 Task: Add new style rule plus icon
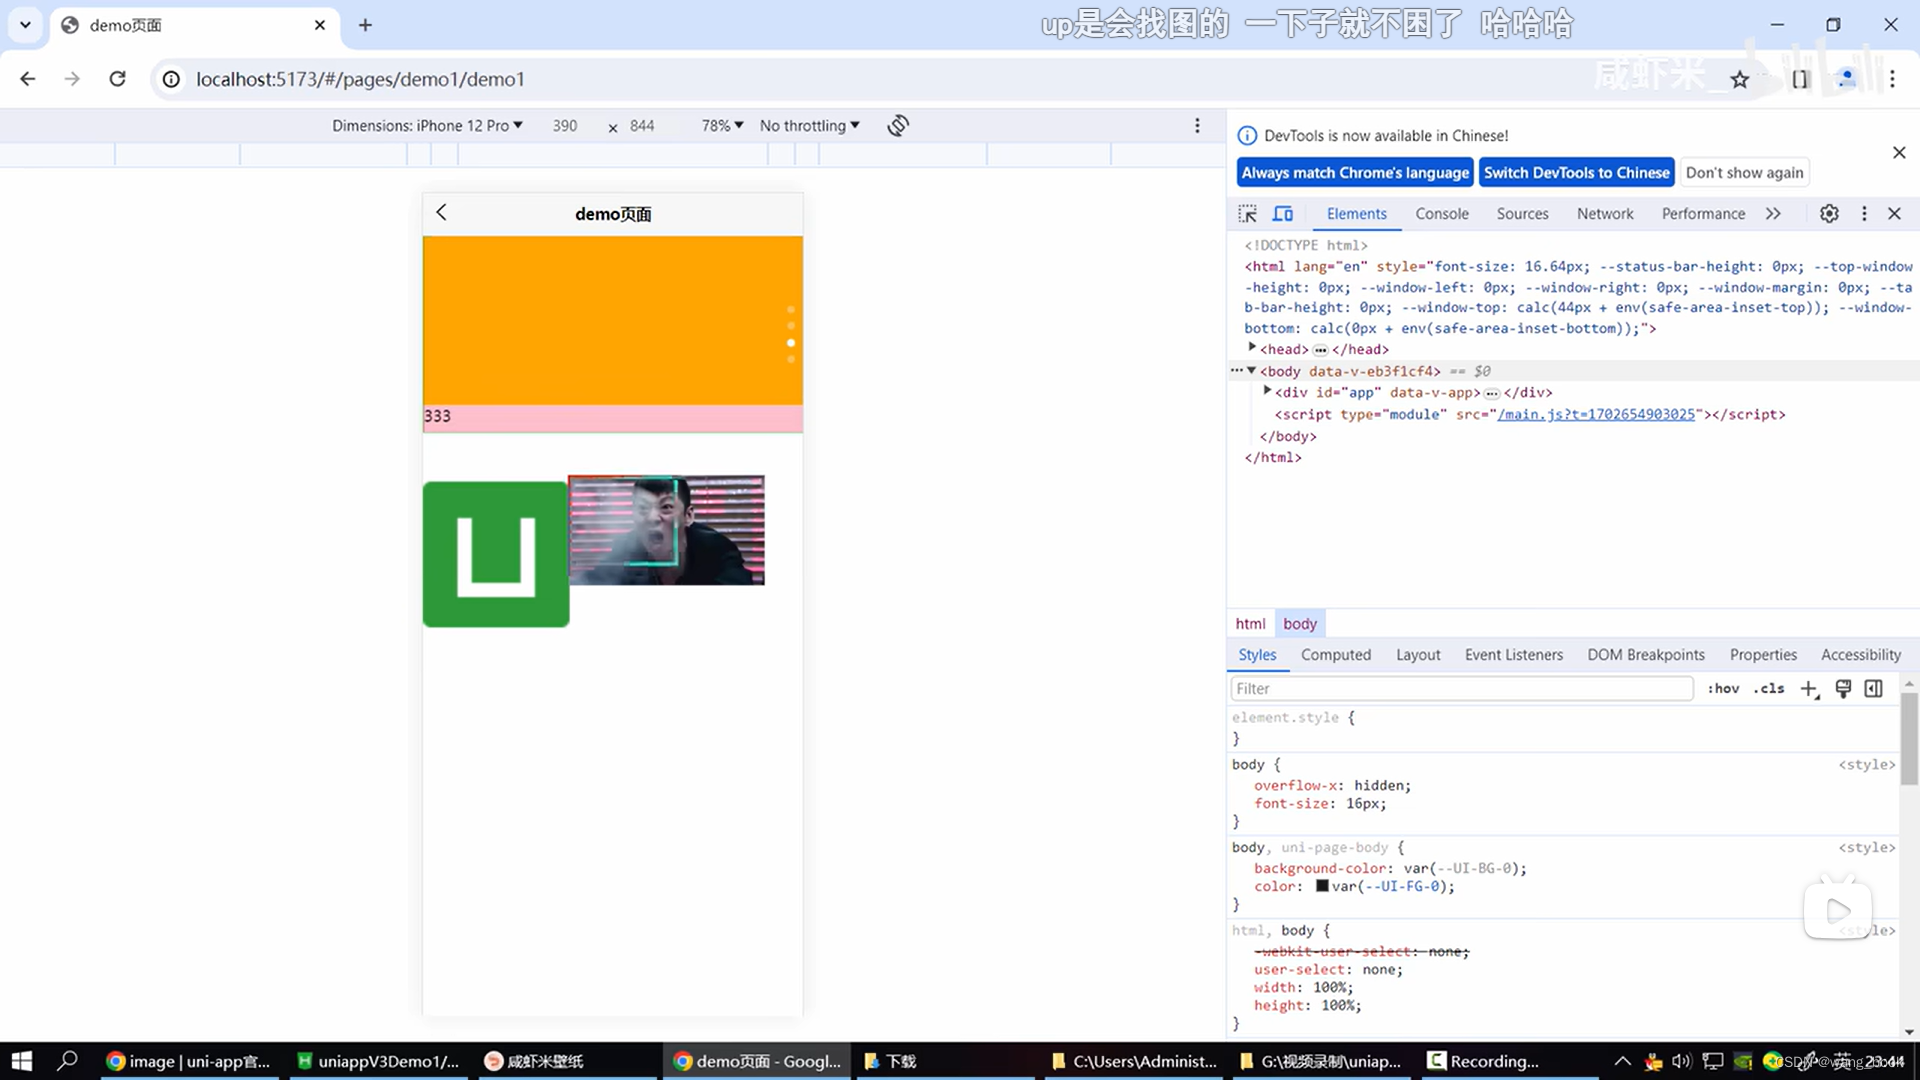[x=1809, y=688]
